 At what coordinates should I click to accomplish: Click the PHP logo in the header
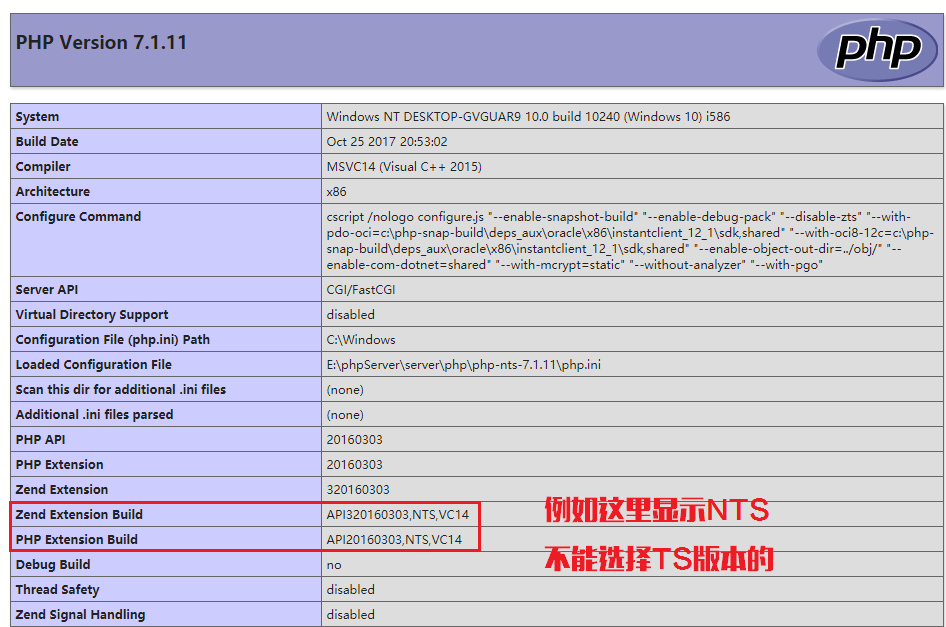click(x=877, y=50)
